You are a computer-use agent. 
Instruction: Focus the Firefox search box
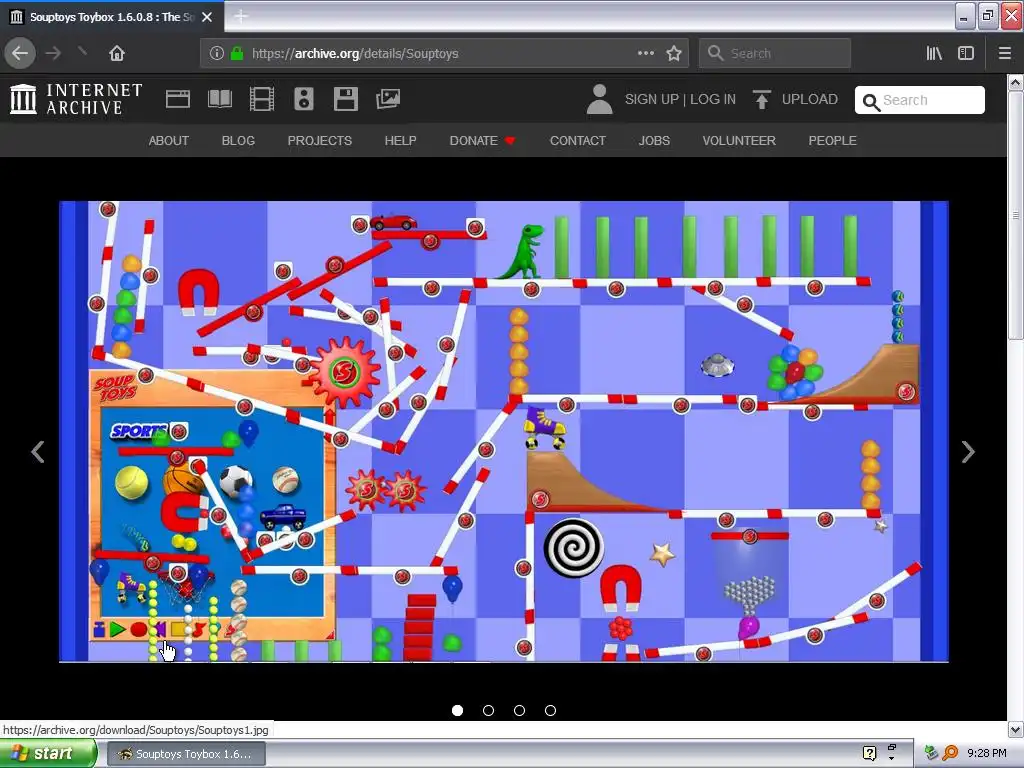pyautogui.click(x=775, y=54)
